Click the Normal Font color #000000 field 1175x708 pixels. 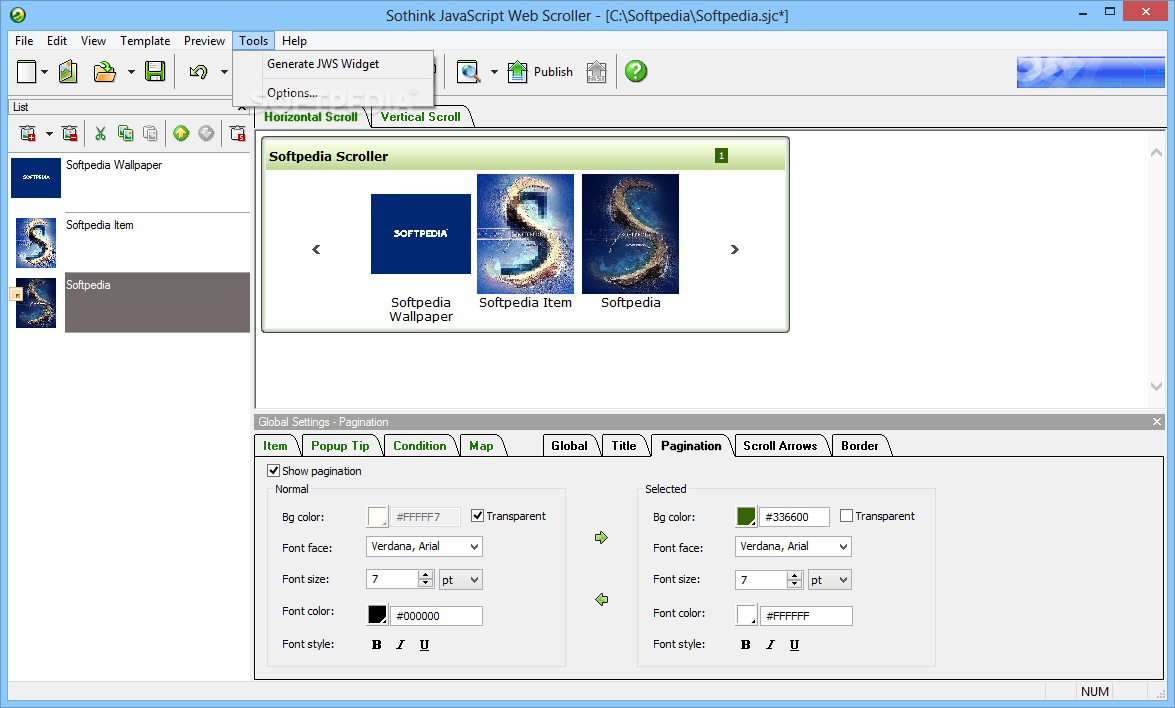[436, 616]
